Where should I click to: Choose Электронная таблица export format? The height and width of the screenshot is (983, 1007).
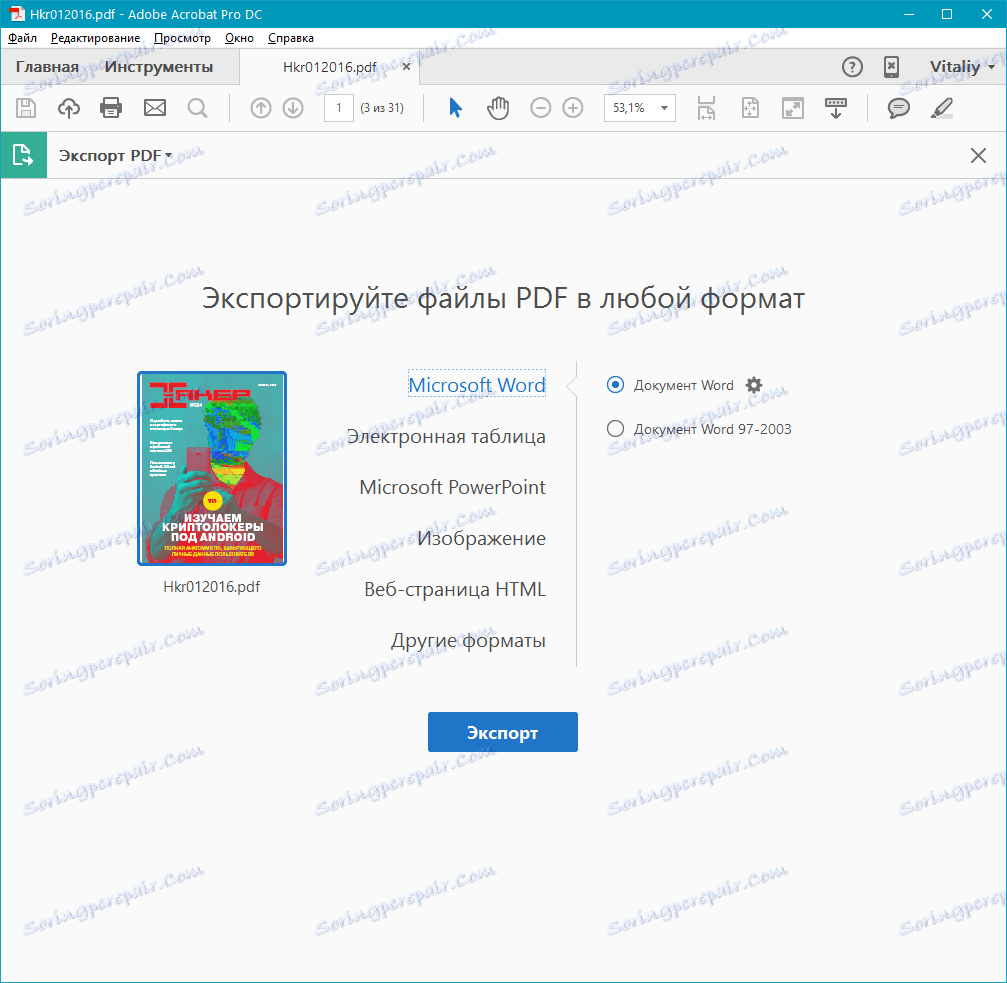[446, 436]
